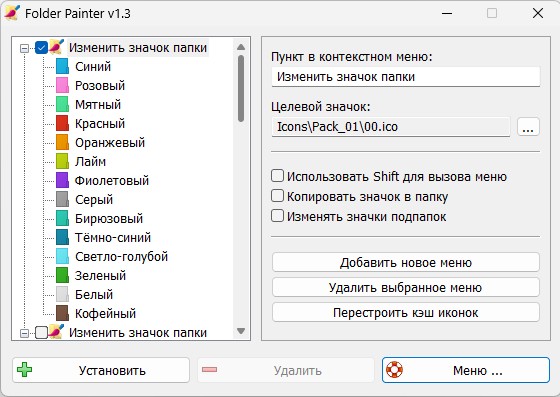The width and height of the screenshot is (560, 397).
Task: Pick the turquoise Бирюзовый folder icon
Action: pyautogui.click(x=62, y=218)
